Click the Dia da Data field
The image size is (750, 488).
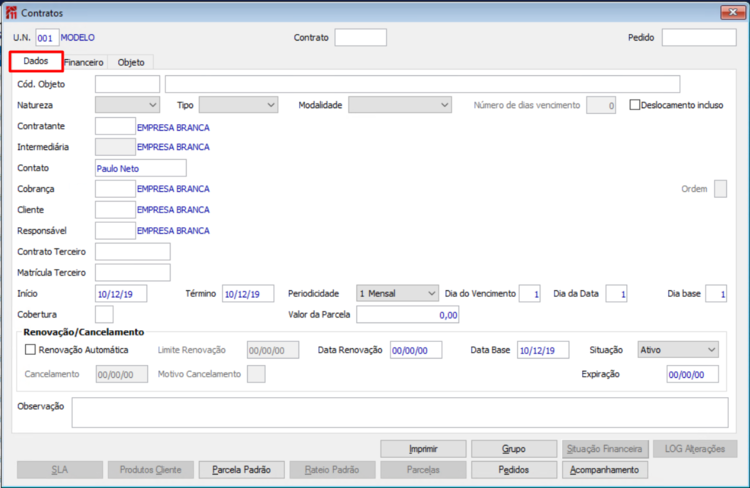pyautogui.click(x=617, y=294)
